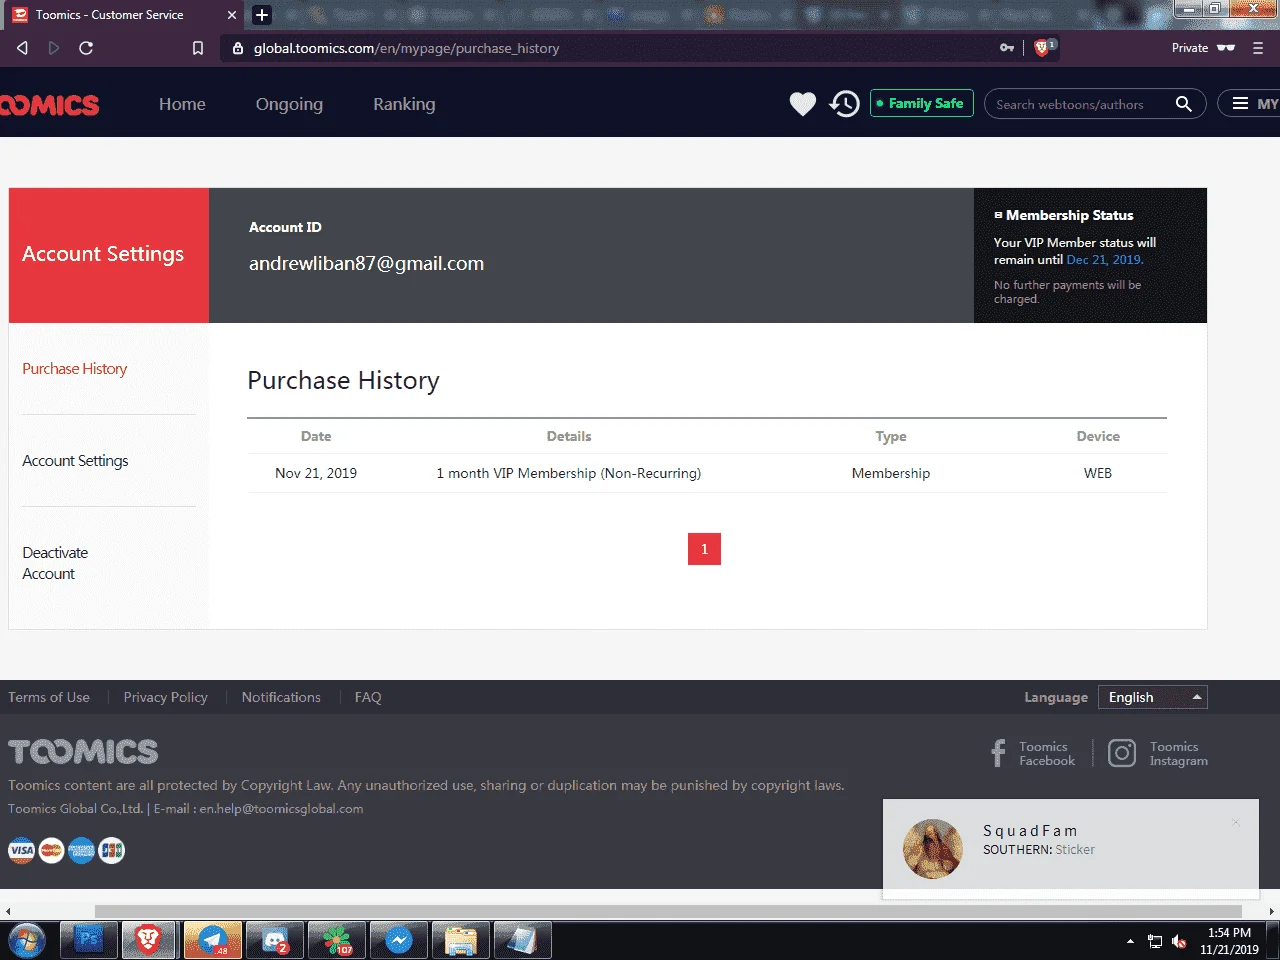The width and height of the screenshot is (1280, 960).
Task: Select Deactivate Account in the sidebar
Action: [55, 563]
